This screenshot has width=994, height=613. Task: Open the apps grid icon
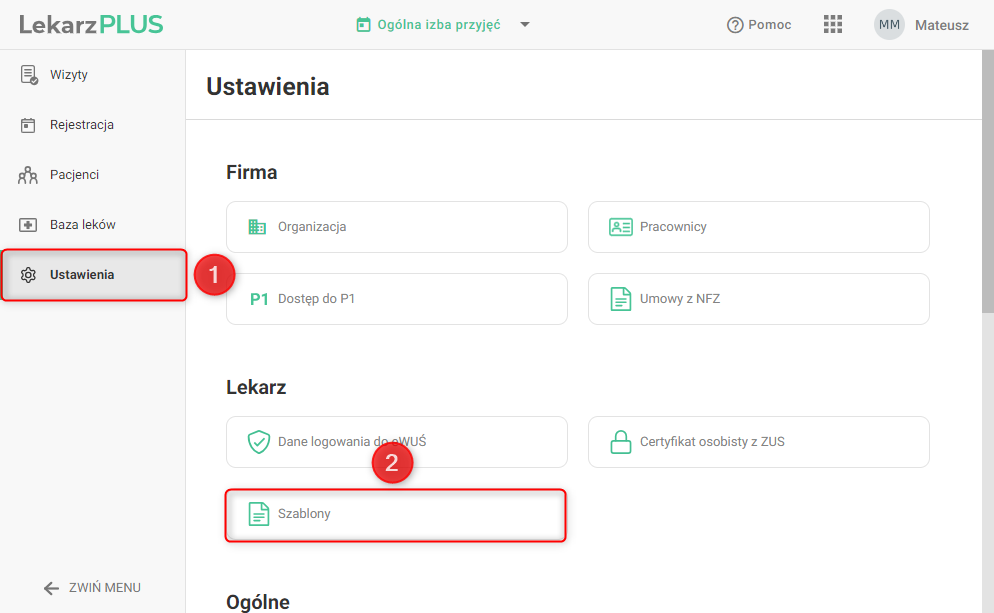pyautogui.click(x=833, y=25)
